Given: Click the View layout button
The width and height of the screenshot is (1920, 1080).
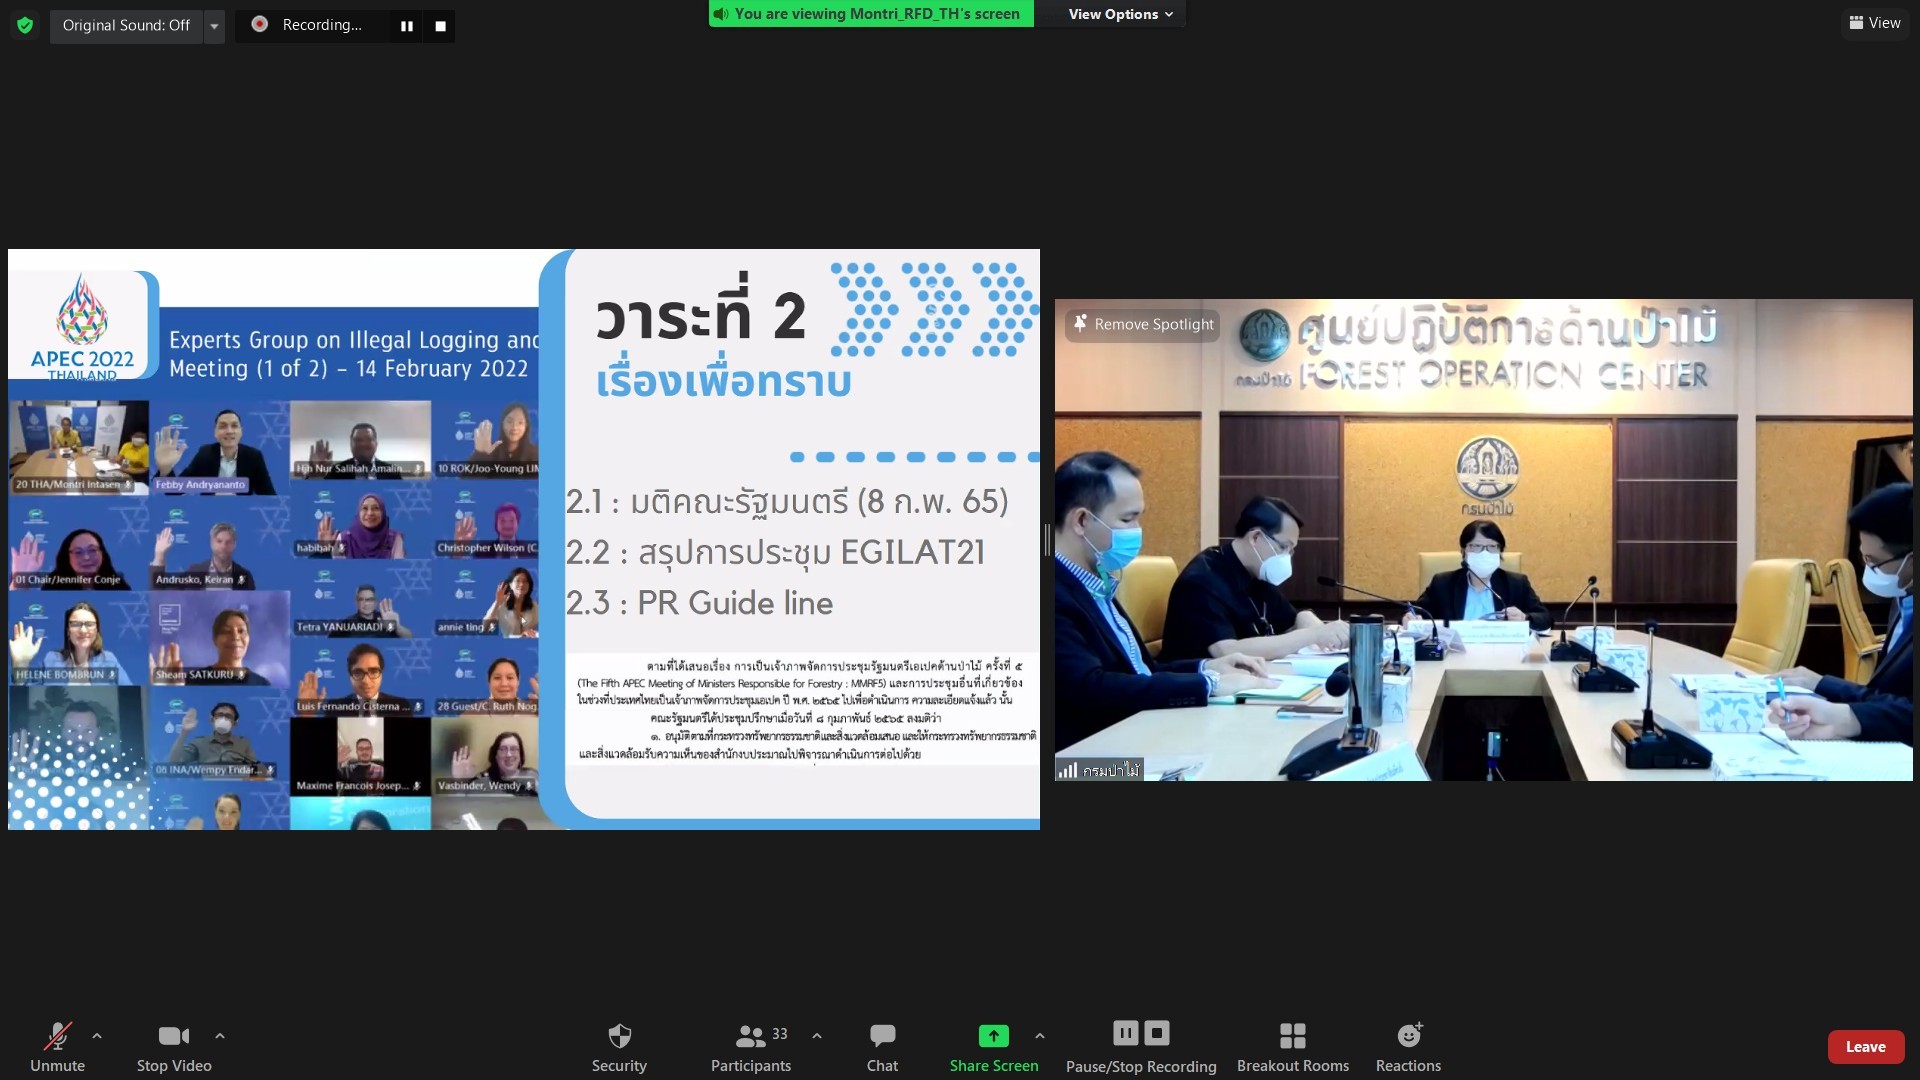Looking at the screenshot, I should 1874,23.
